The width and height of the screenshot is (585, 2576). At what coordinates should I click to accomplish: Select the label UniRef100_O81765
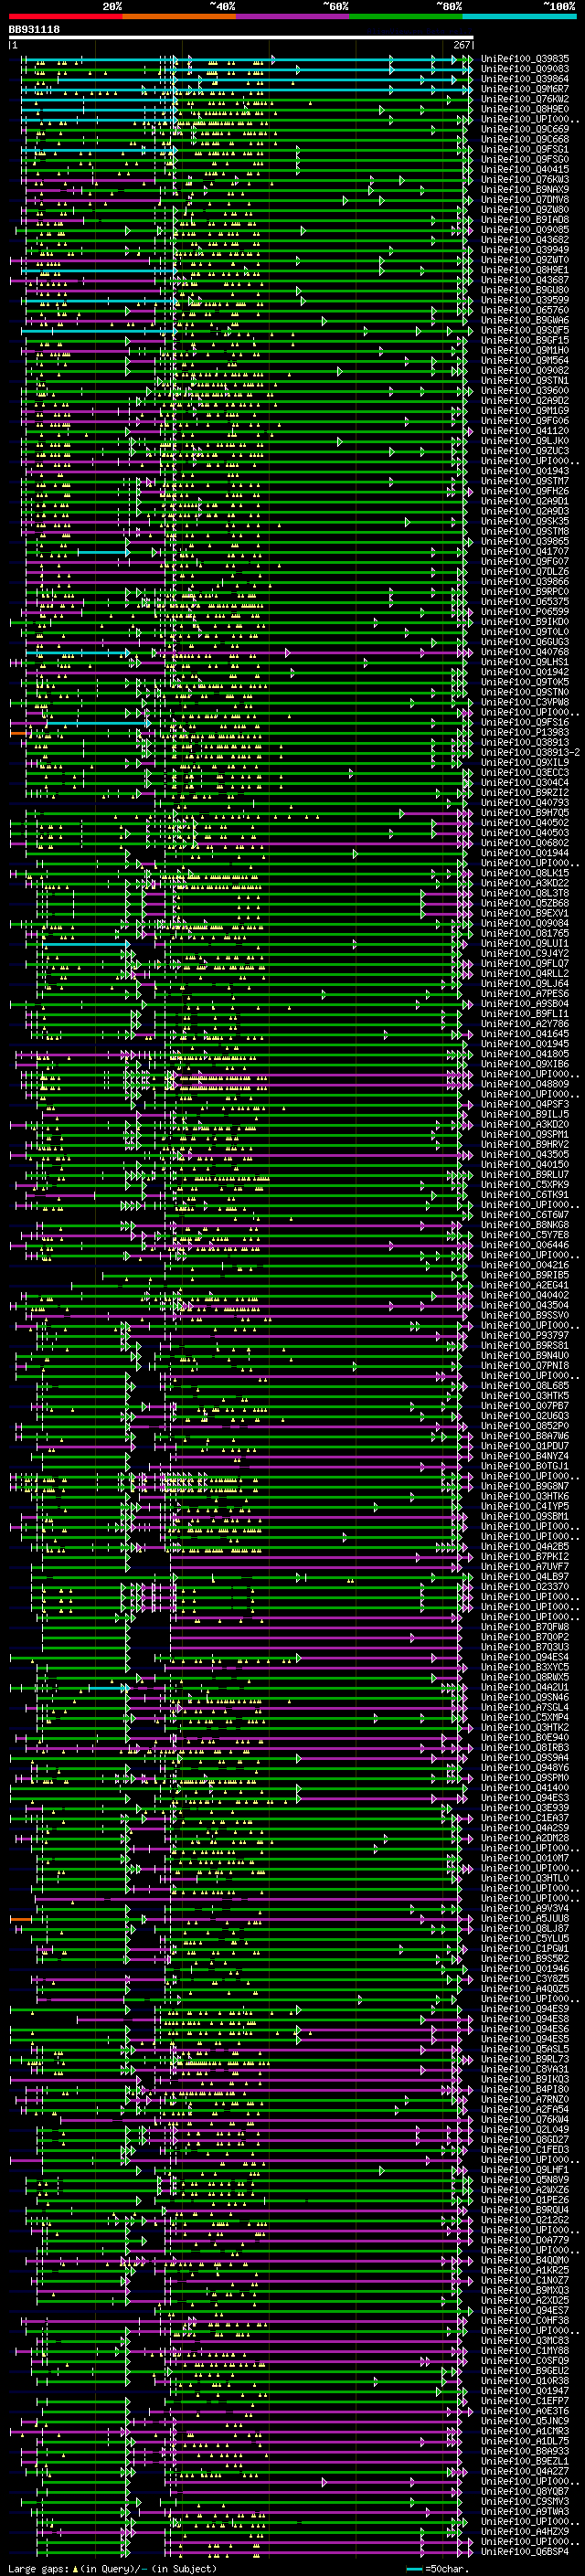[525, 933]
